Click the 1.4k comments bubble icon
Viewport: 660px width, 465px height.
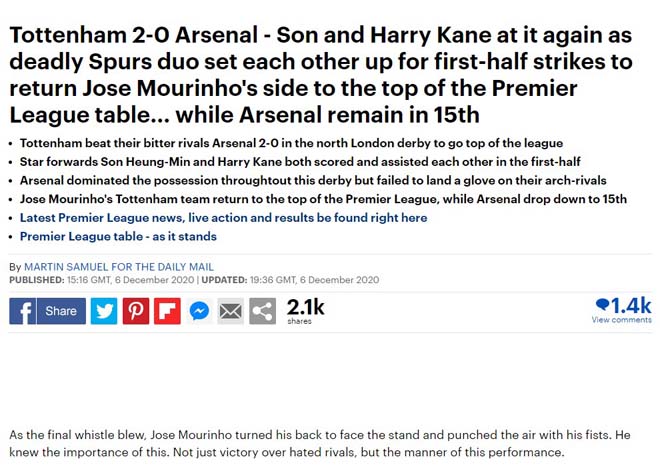pos(603,305)
